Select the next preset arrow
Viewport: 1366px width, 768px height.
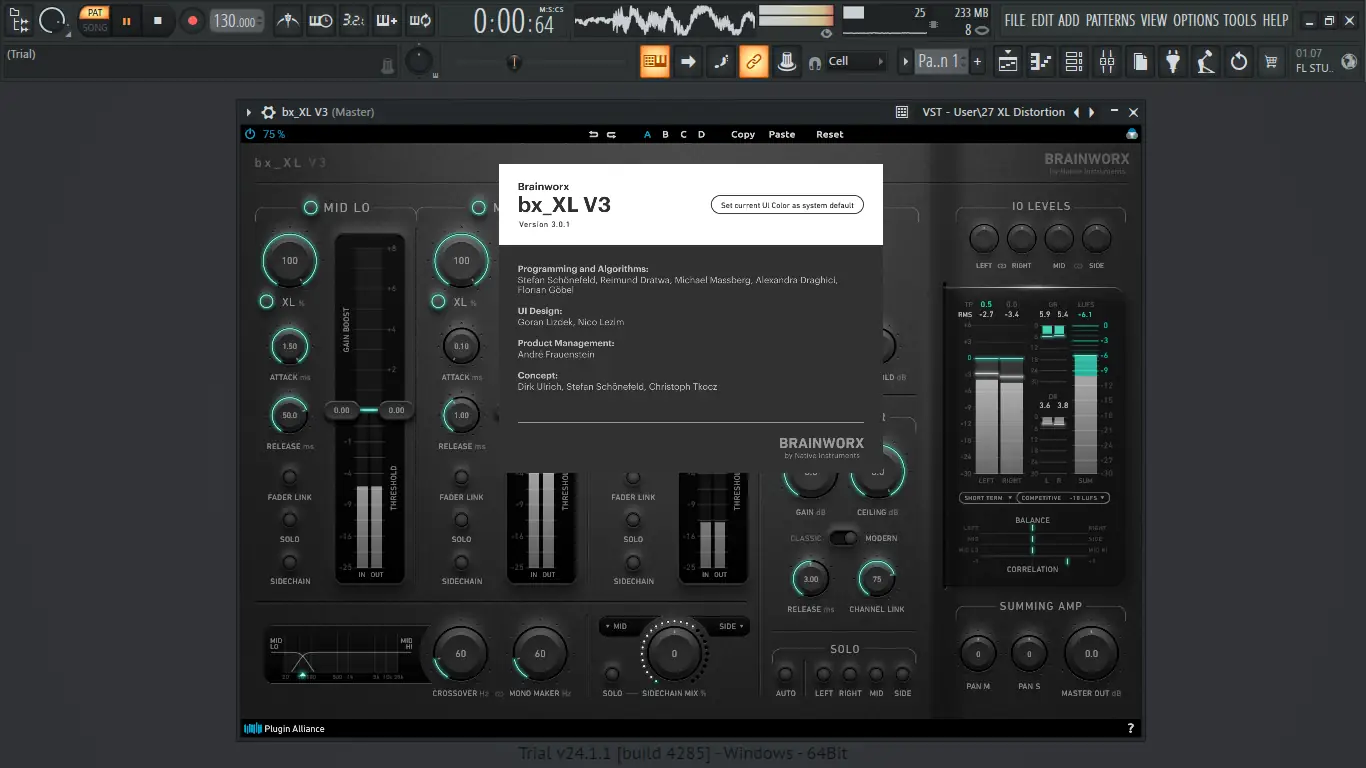(x=1092, y=113)
